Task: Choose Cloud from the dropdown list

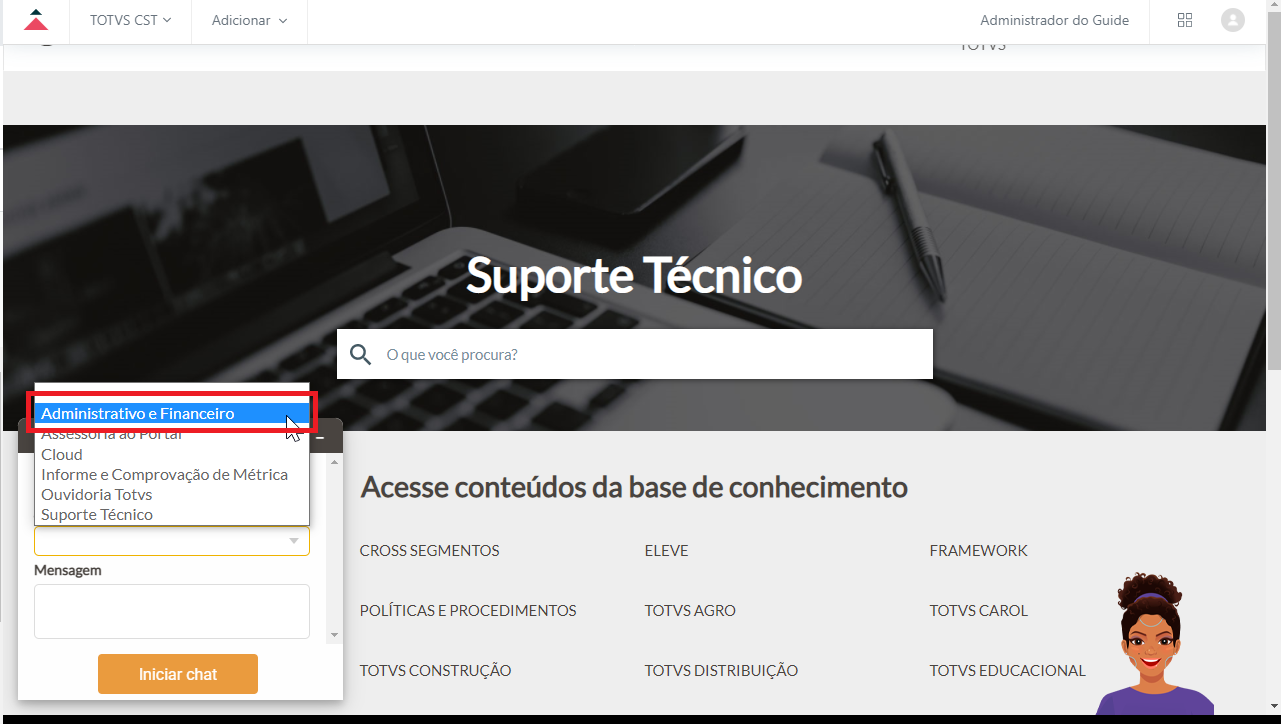Action: tap(172, 454)
